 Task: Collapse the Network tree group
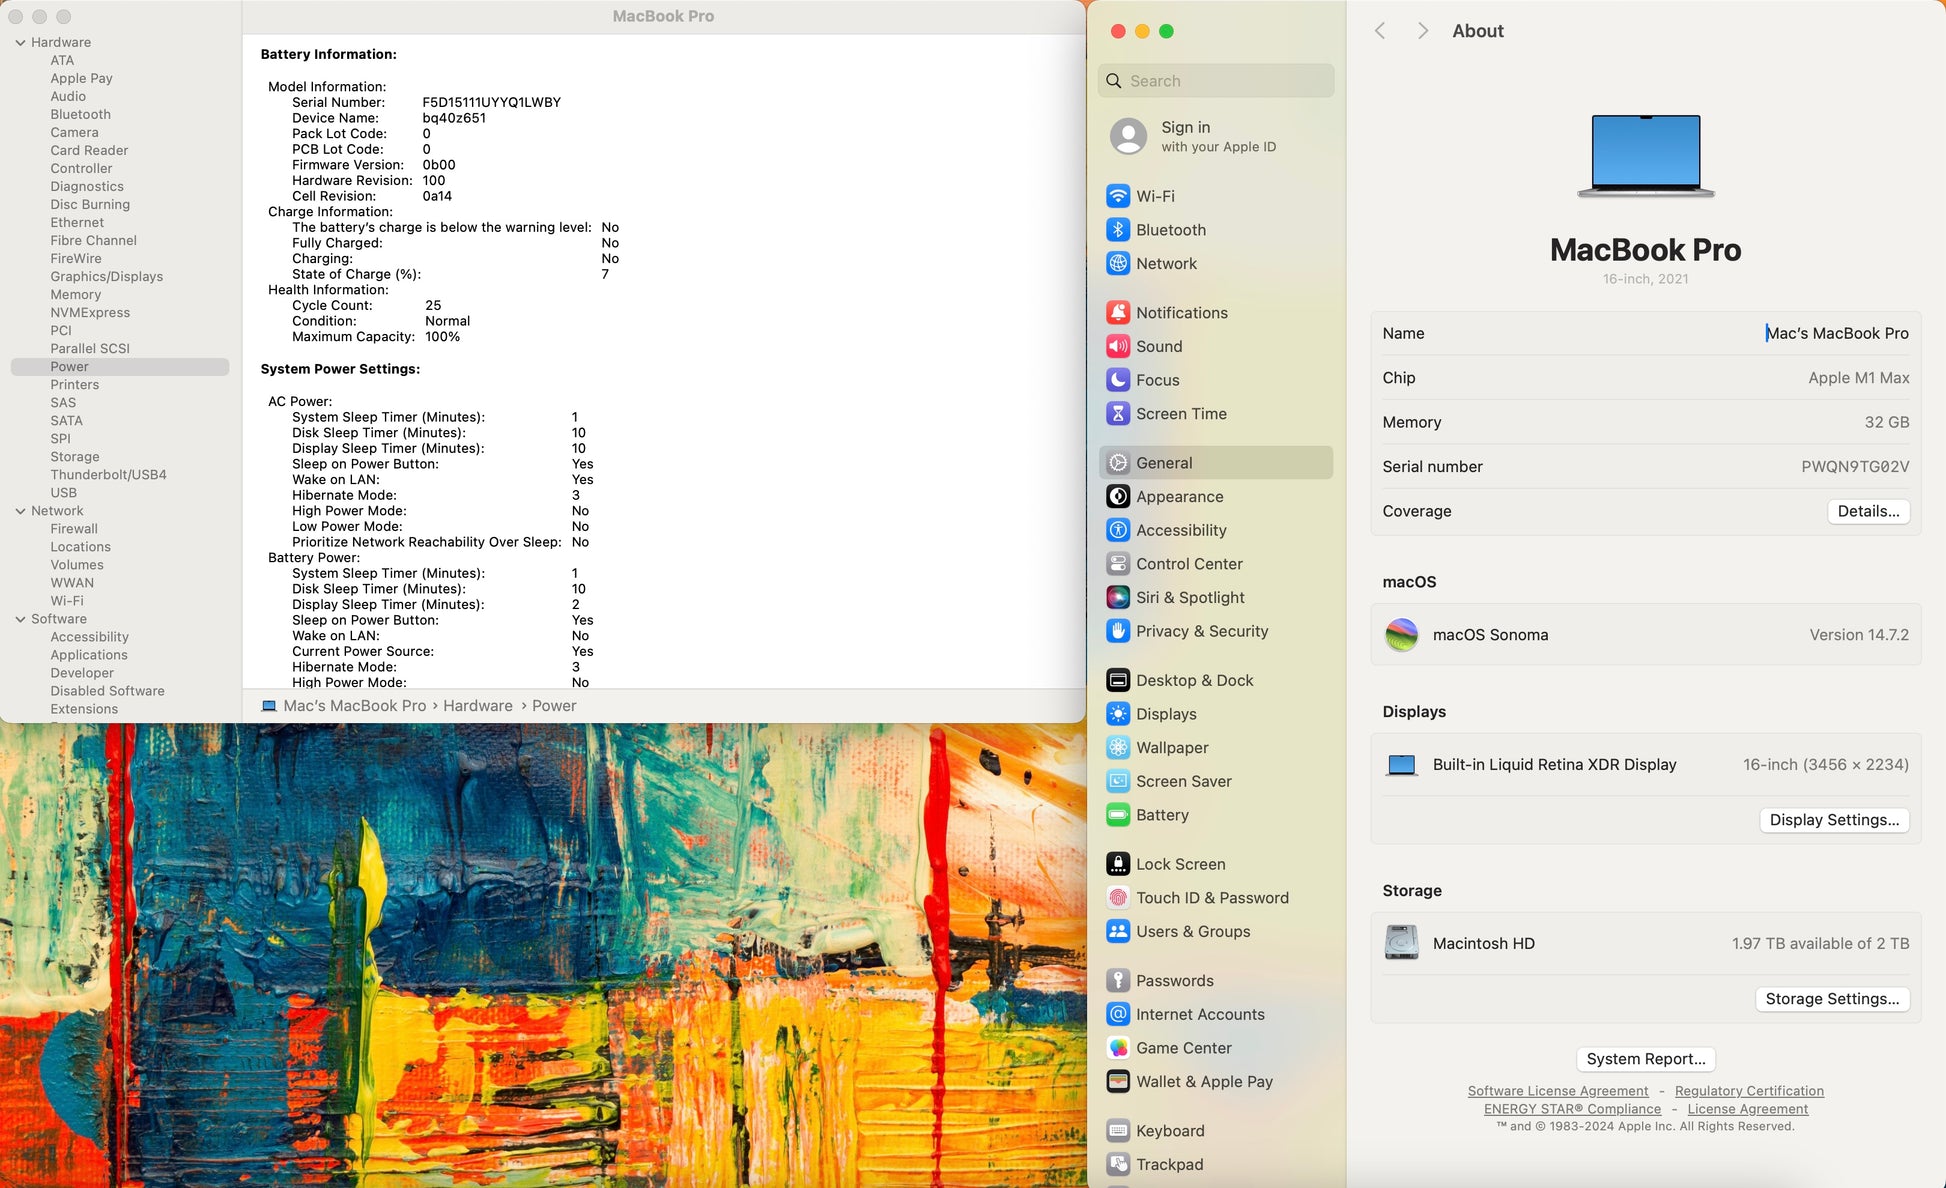point(20,511)
